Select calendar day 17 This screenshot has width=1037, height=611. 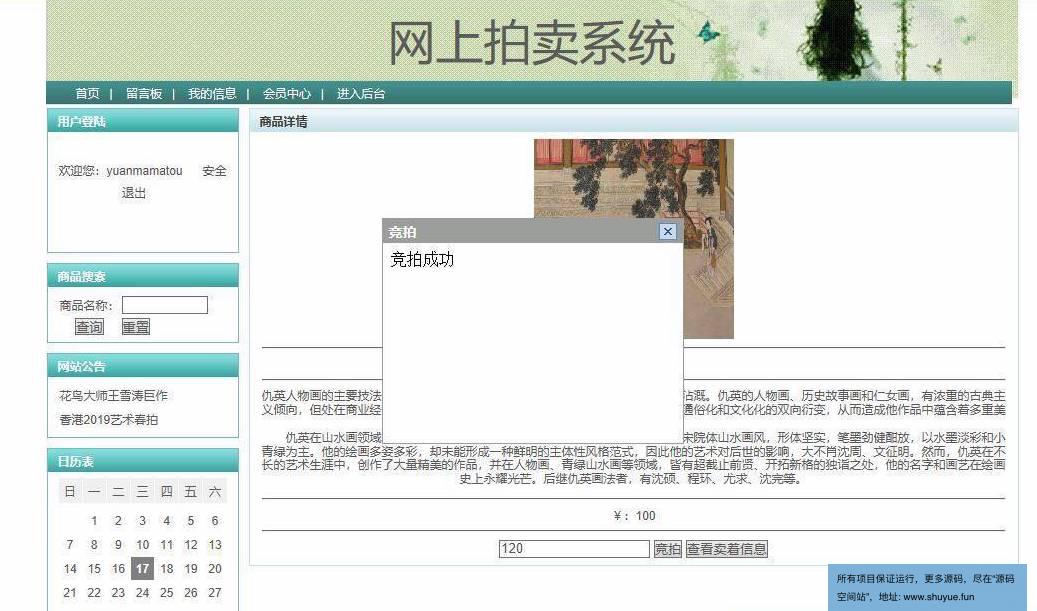coord(142,569)
